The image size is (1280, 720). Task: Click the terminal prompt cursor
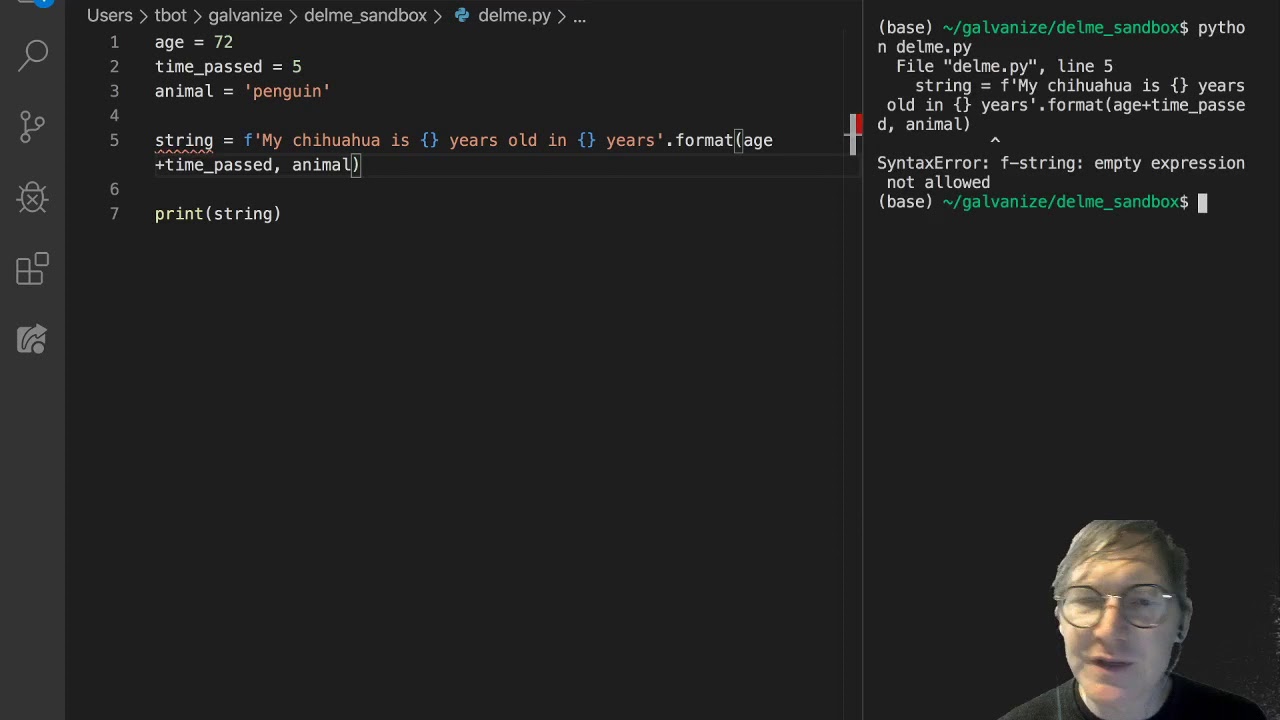coord(1203,203)
